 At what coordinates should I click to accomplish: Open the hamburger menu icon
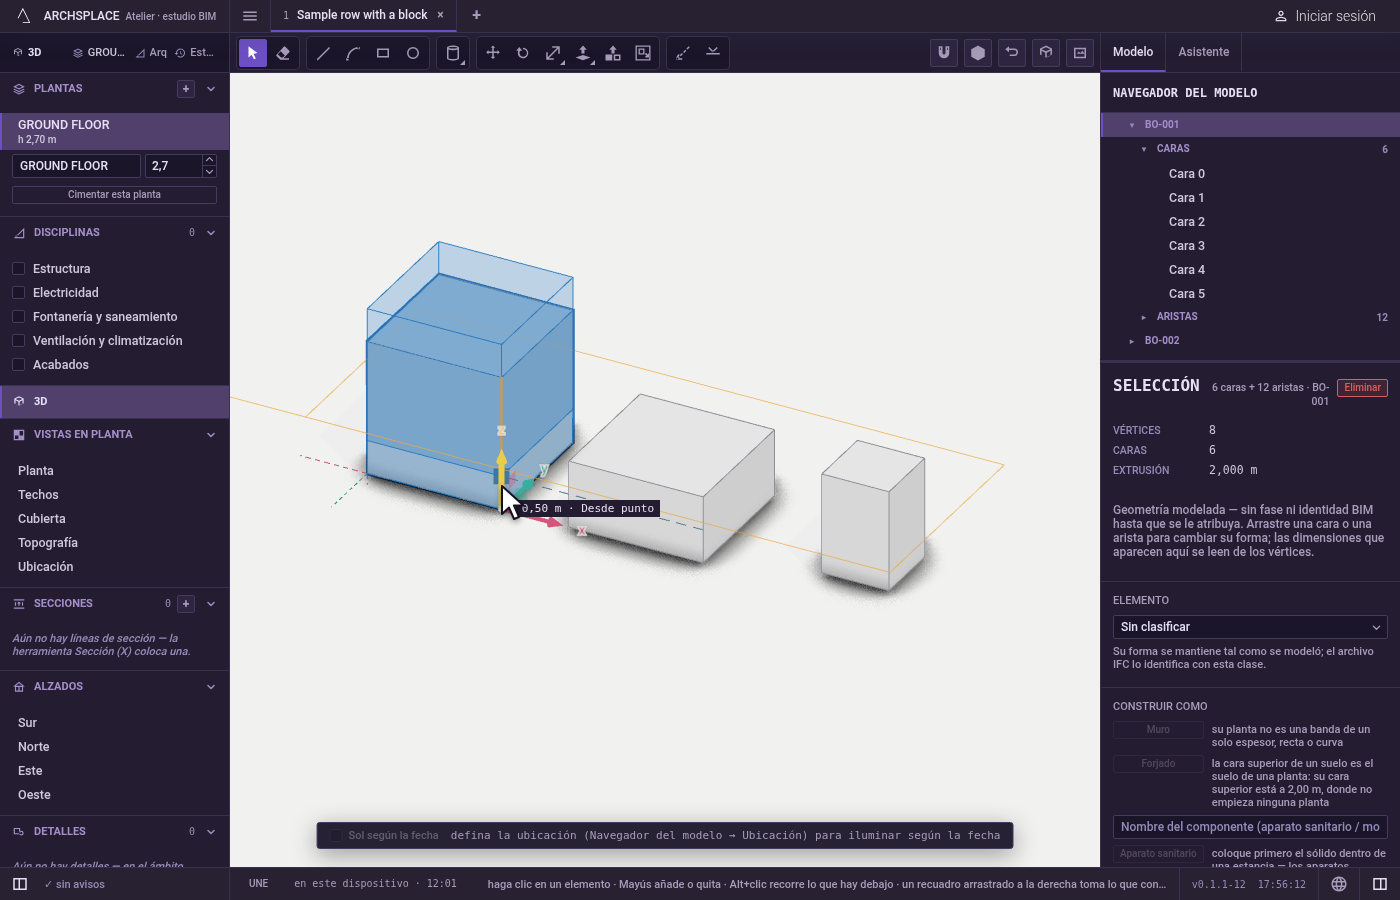(x=250, y=16)
